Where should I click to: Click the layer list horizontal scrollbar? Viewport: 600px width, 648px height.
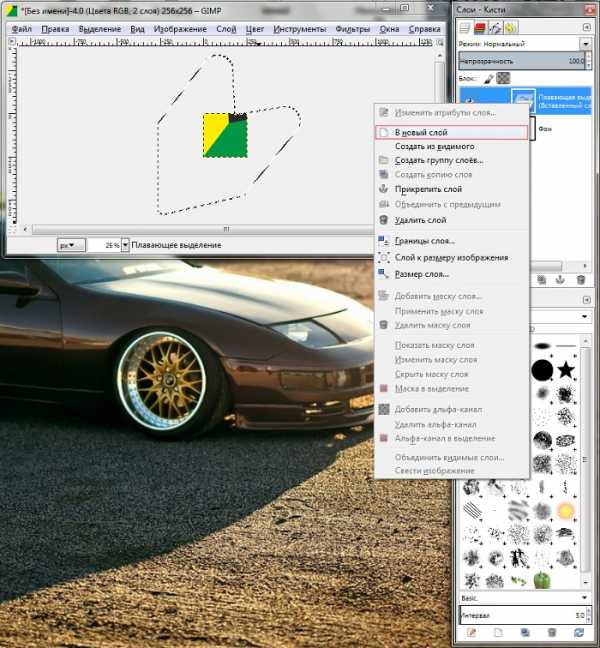tap(545, 265)
